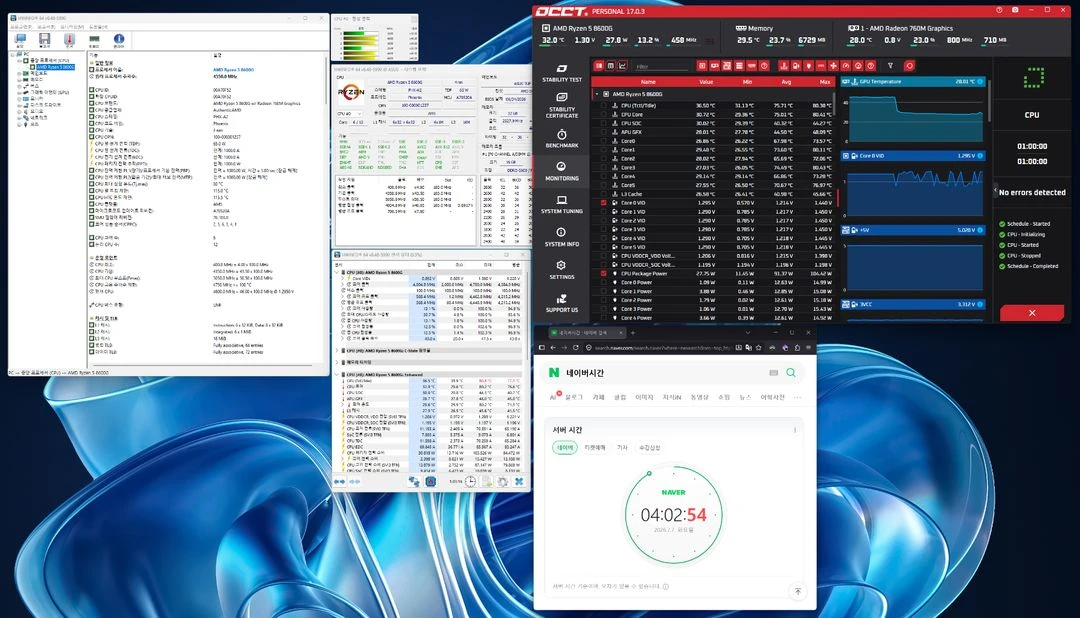Click scroll-to-top button on Naver page
Screen dimensions: 1080x618
pyautogui.click(x=798, y=591)
